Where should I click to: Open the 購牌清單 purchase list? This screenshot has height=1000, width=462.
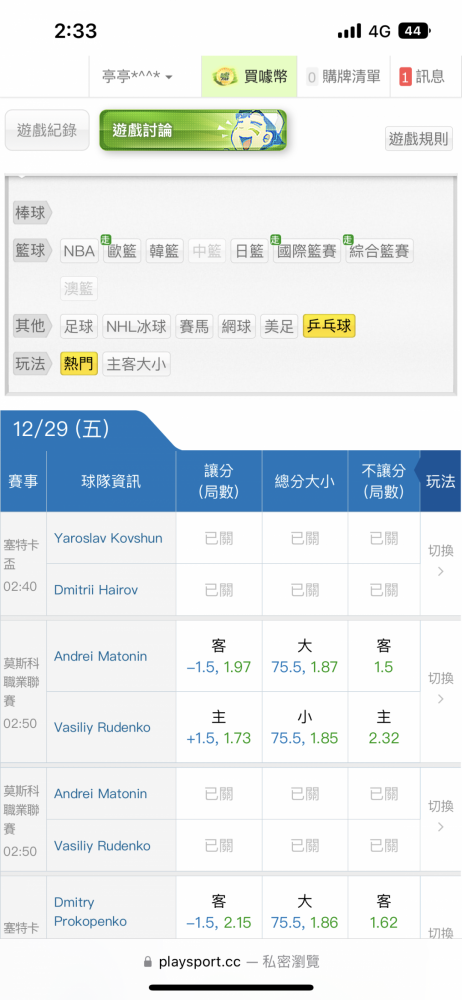(x=343, y=77)
